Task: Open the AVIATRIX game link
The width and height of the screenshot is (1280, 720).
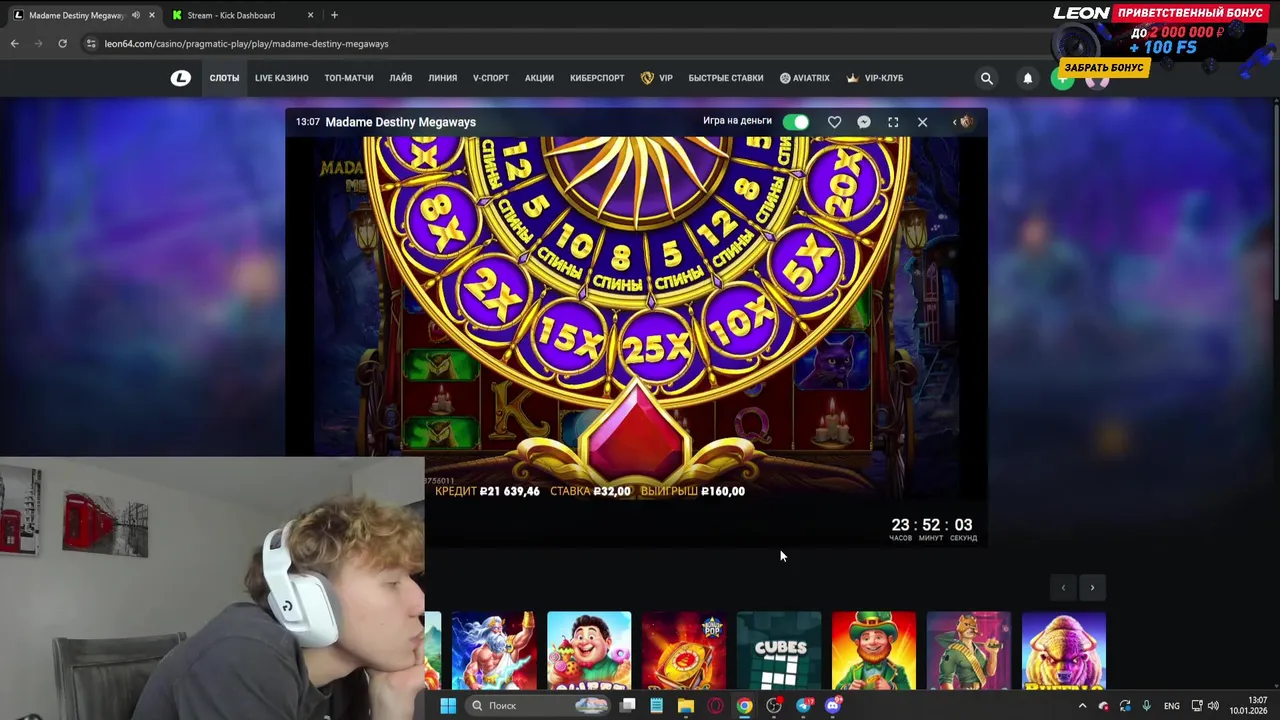Action: click(x=805, y=78)
